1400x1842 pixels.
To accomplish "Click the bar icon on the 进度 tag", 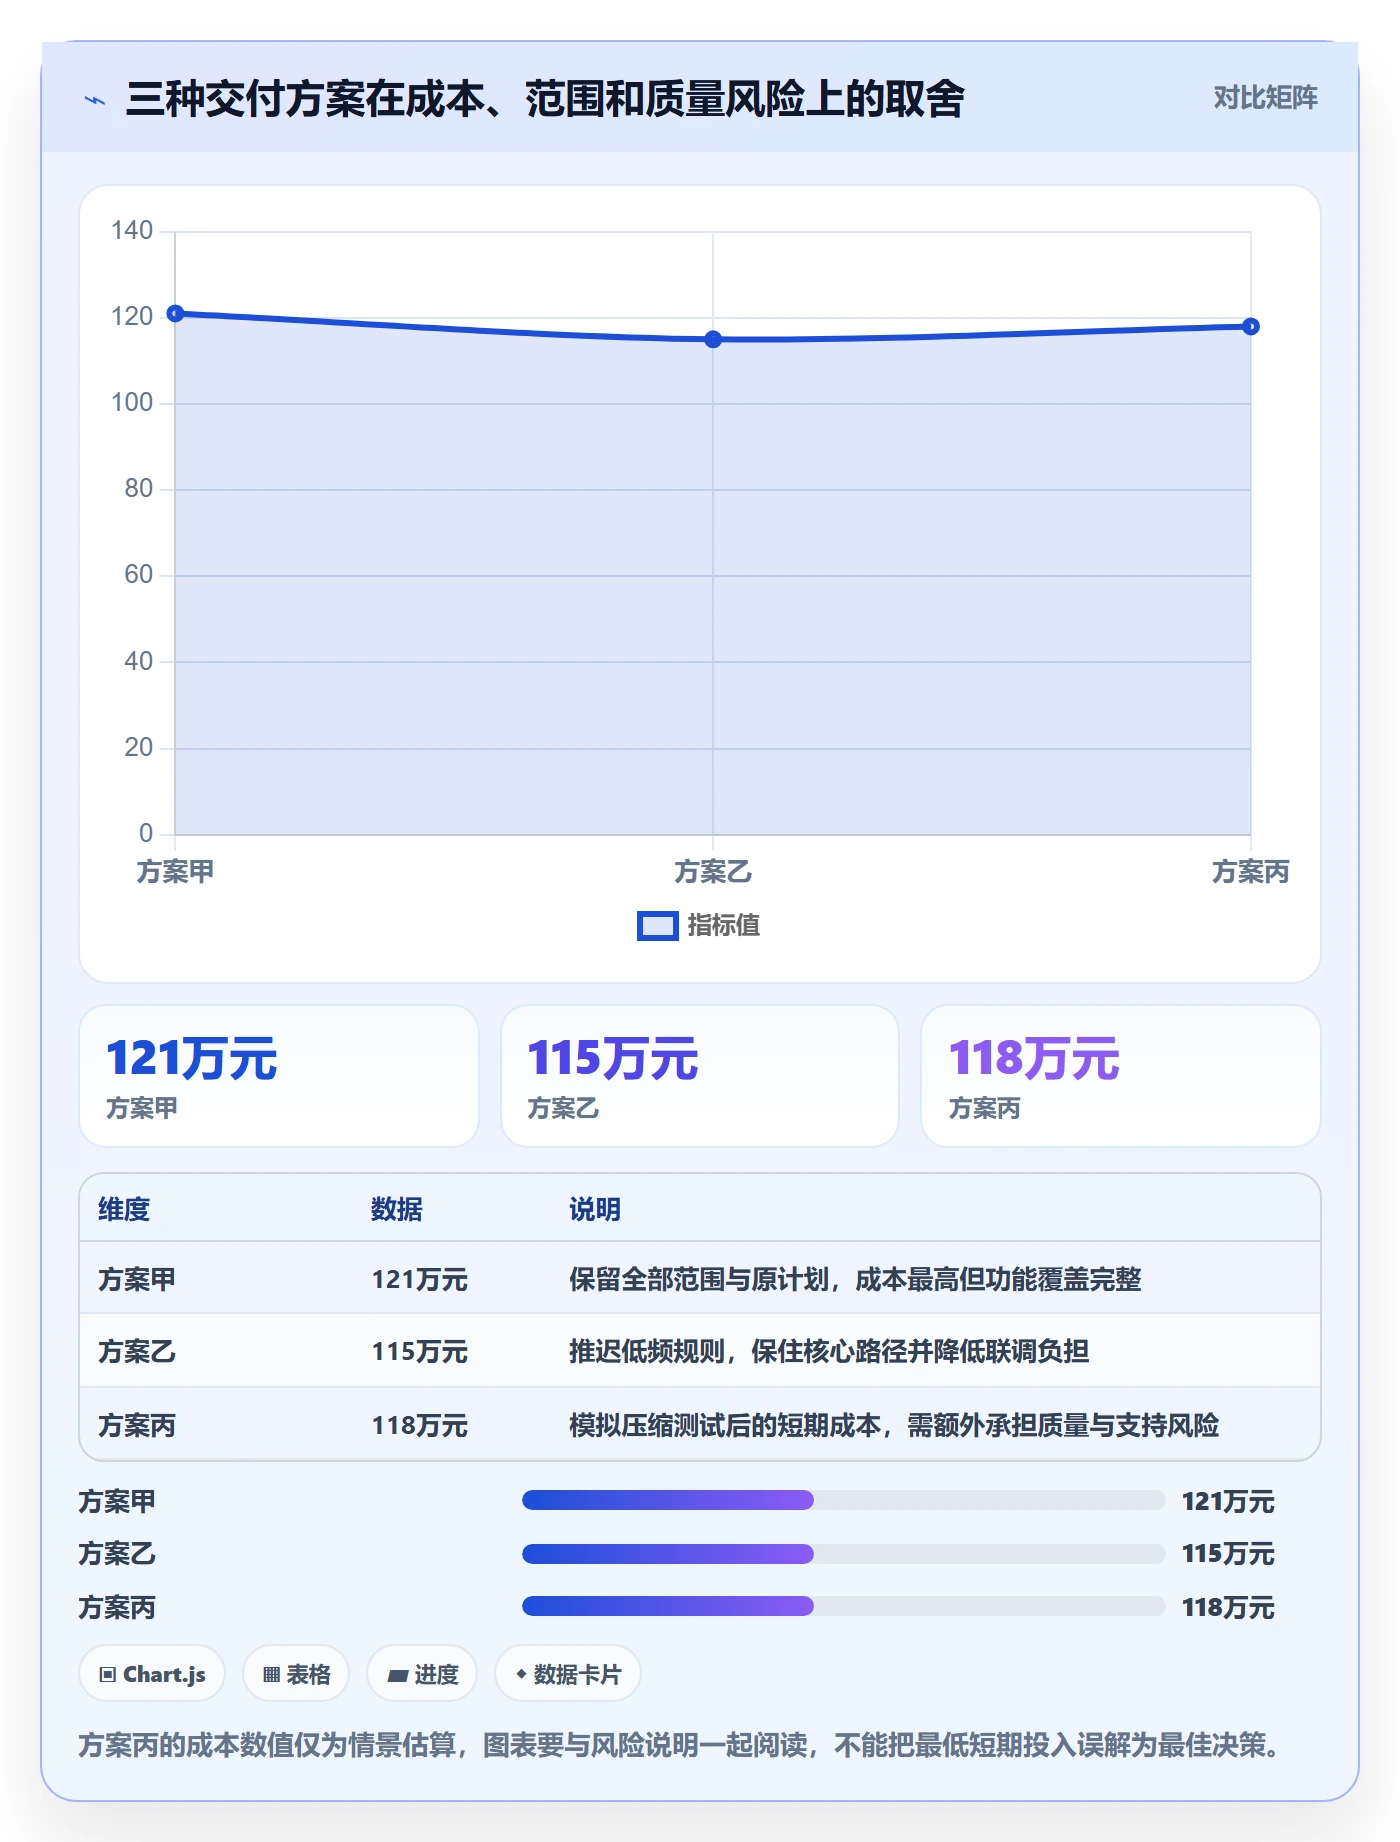I will click(398, 1675).
